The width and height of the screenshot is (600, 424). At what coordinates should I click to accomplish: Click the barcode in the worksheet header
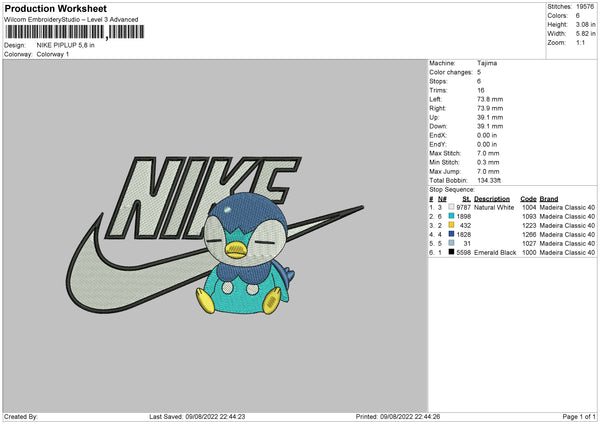click(x=75, y=32)
